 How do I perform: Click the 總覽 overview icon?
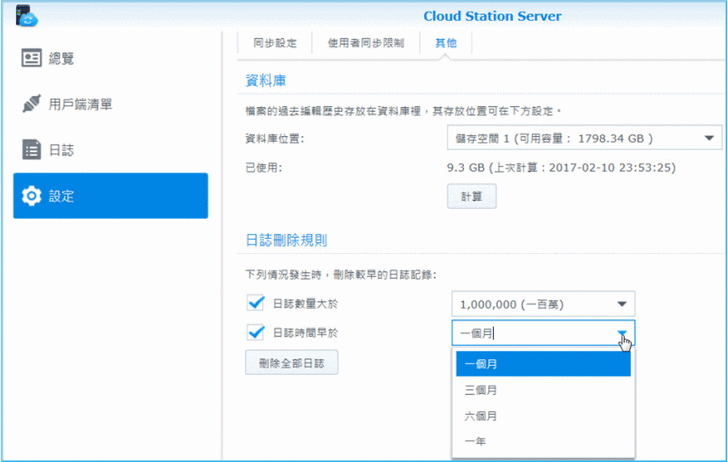tap(32, 58)
